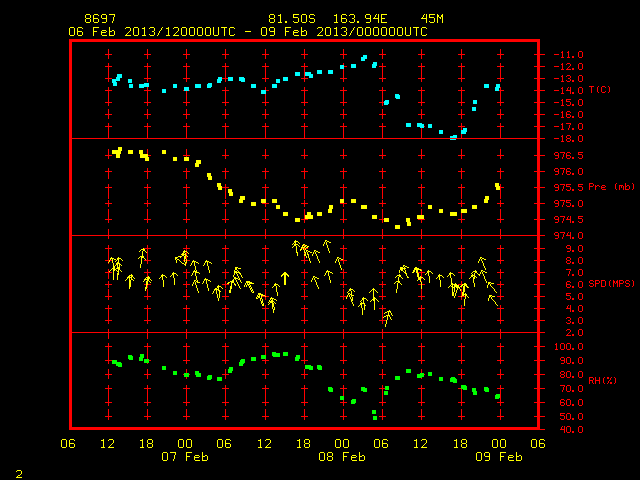This screenshot has height=480, width=640.
Task: Select the 976.5 pressure tick label
Action: (x=569, y=156)
